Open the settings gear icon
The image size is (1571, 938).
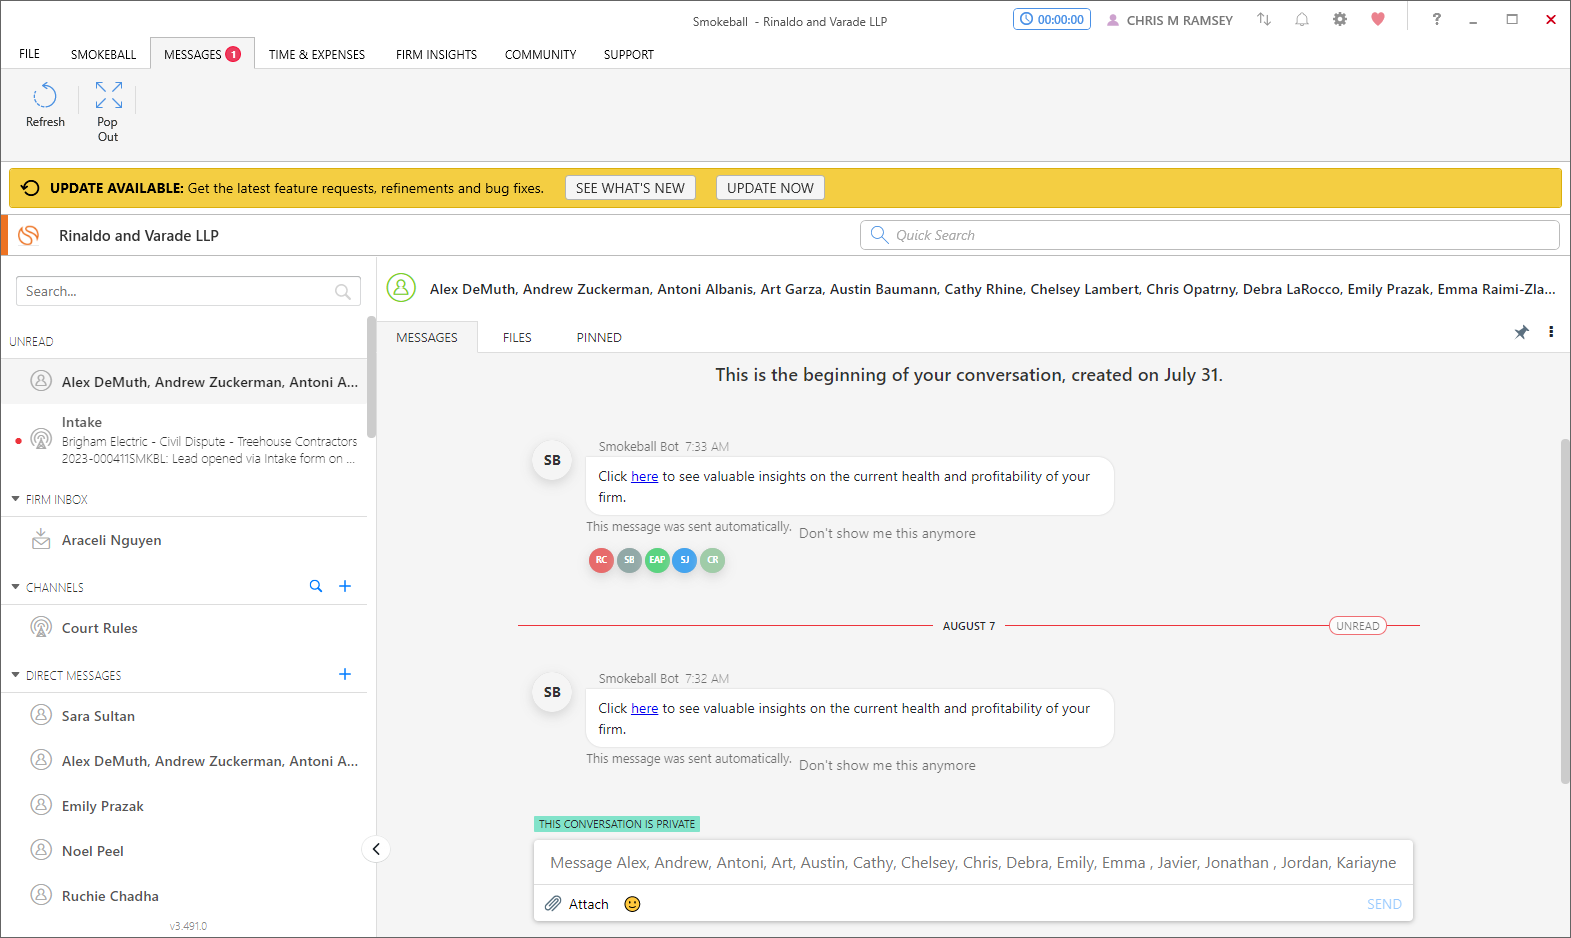(x=1340, y=19)
